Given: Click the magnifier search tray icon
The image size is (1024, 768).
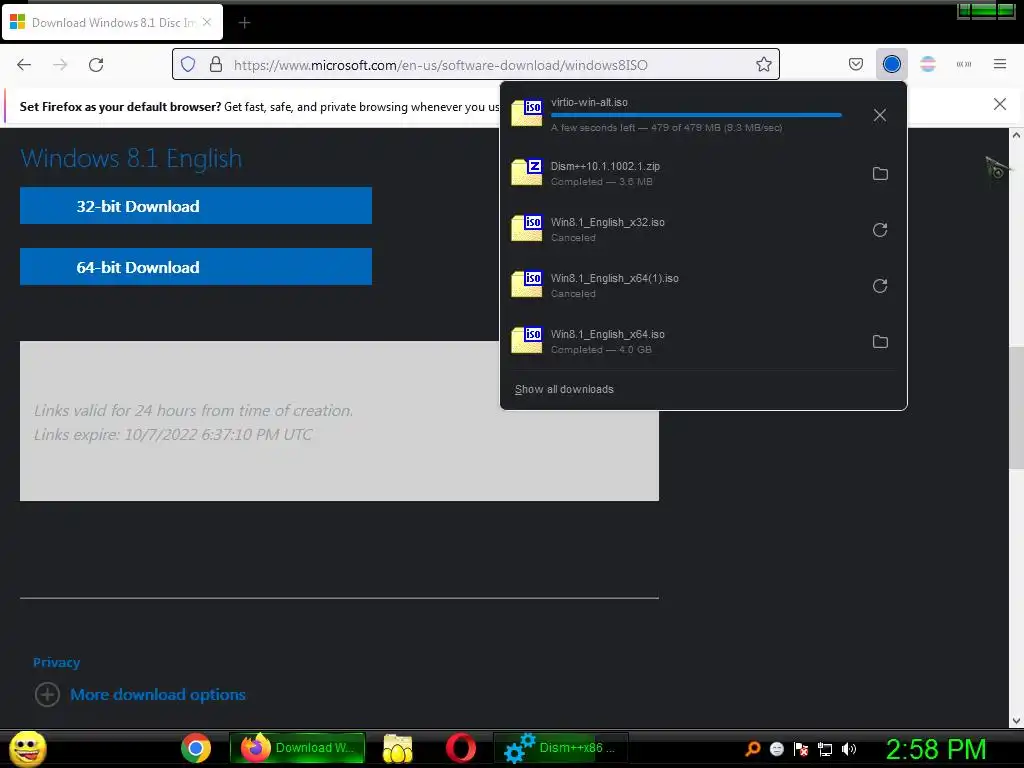Looking at the screenshot, I should click(753, 749).
